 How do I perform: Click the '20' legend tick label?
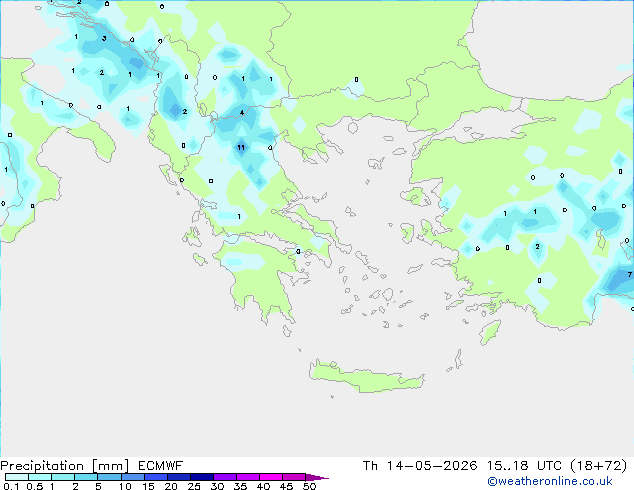[x=171, y=486]
